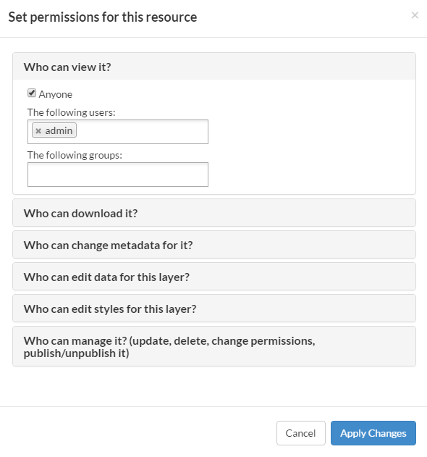Click the Set permissions dialog title
The image size is (427, 457).
click(x=103, y=17)
